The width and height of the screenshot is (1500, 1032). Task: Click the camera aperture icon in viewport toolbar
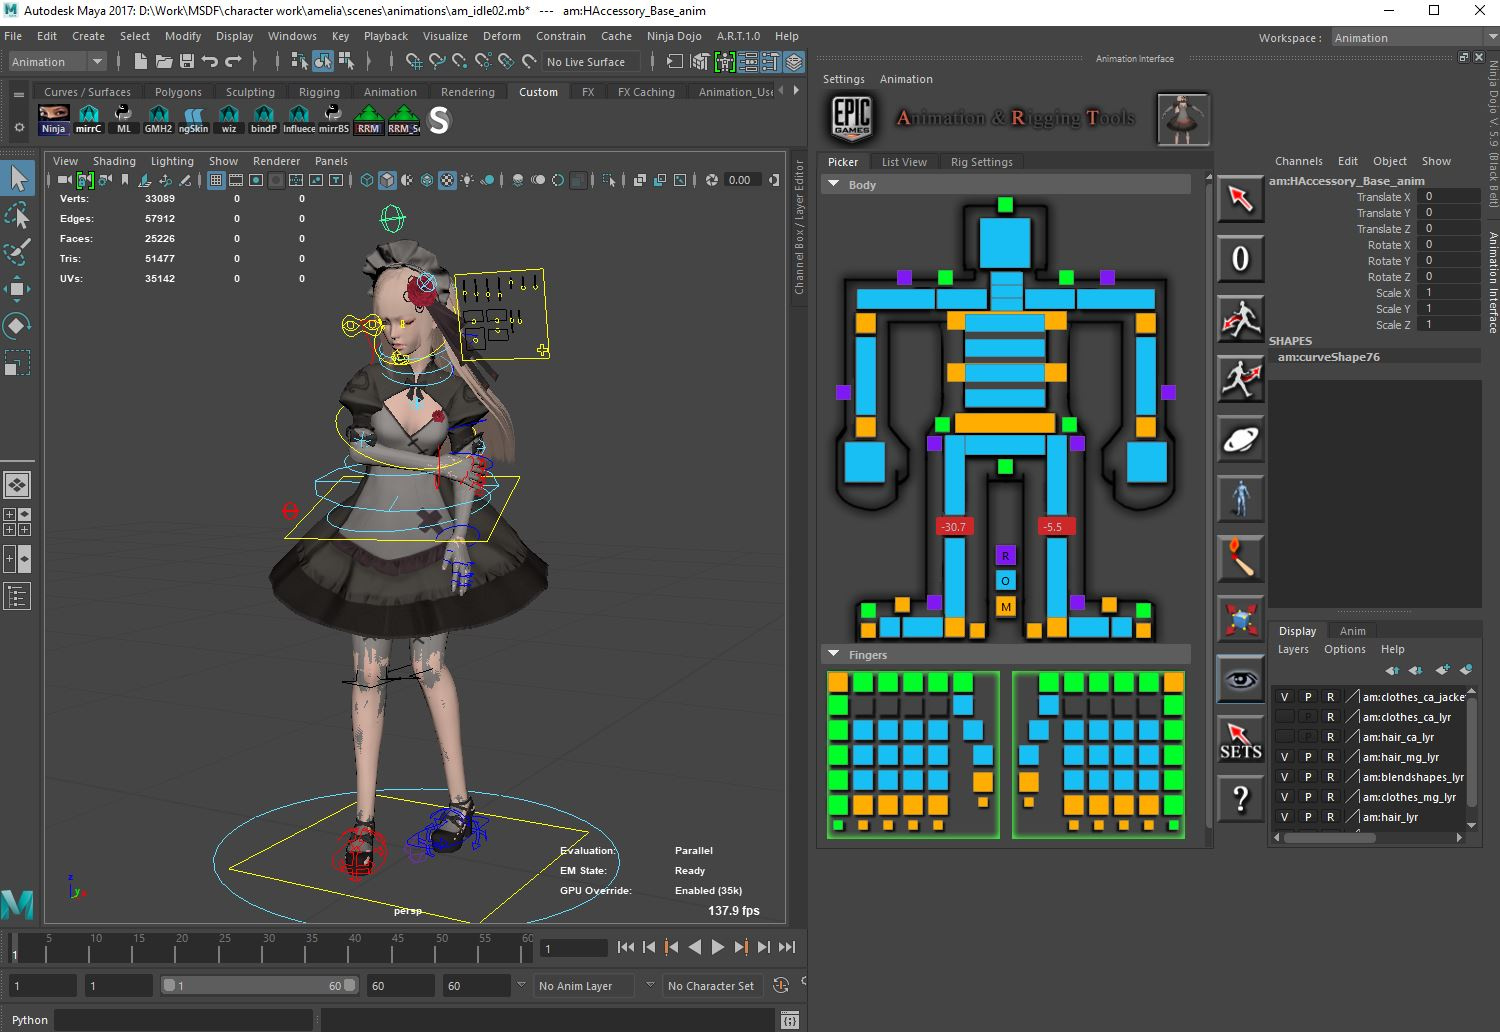pos(711,180)
